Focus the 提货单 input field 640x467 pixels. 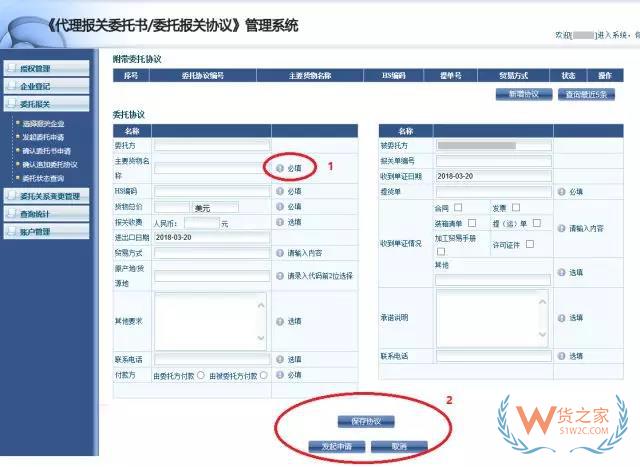(x=493, y=192)
